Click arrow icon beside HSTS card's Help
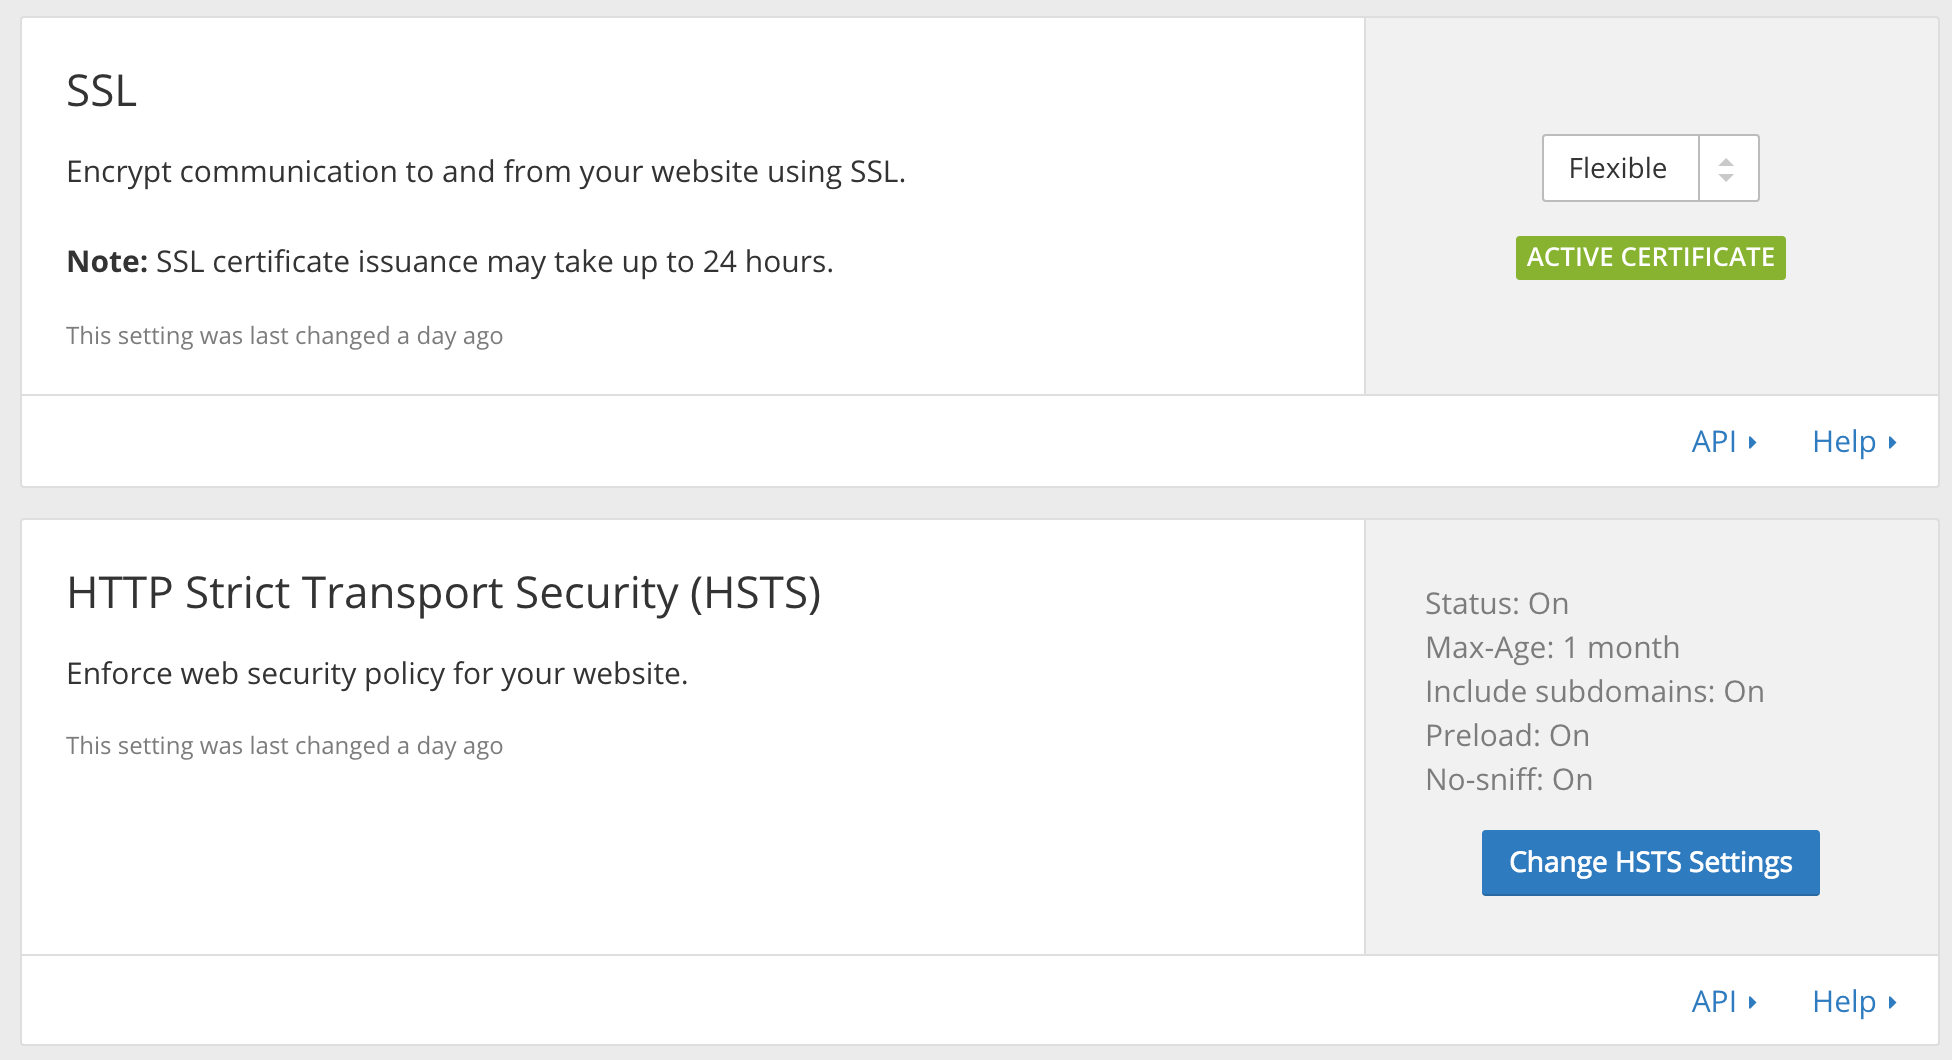 pyautogui.click(x=1892, y=1001)
